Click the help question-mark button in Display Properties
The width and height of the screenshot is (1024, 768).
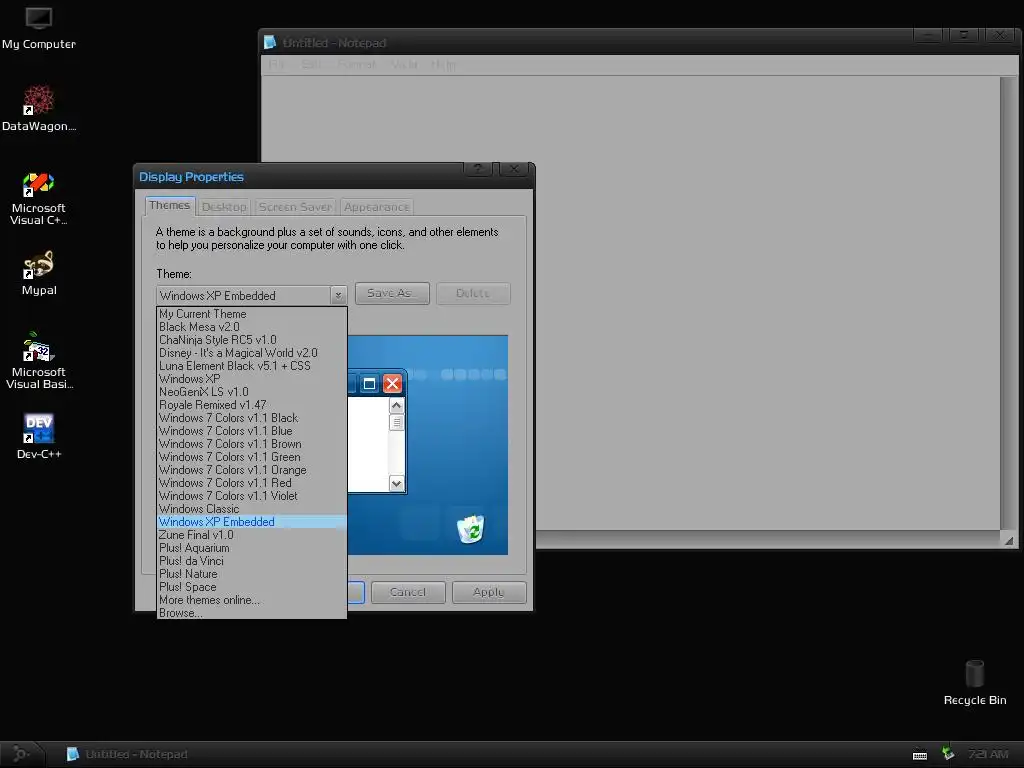(x=478, y=169)
